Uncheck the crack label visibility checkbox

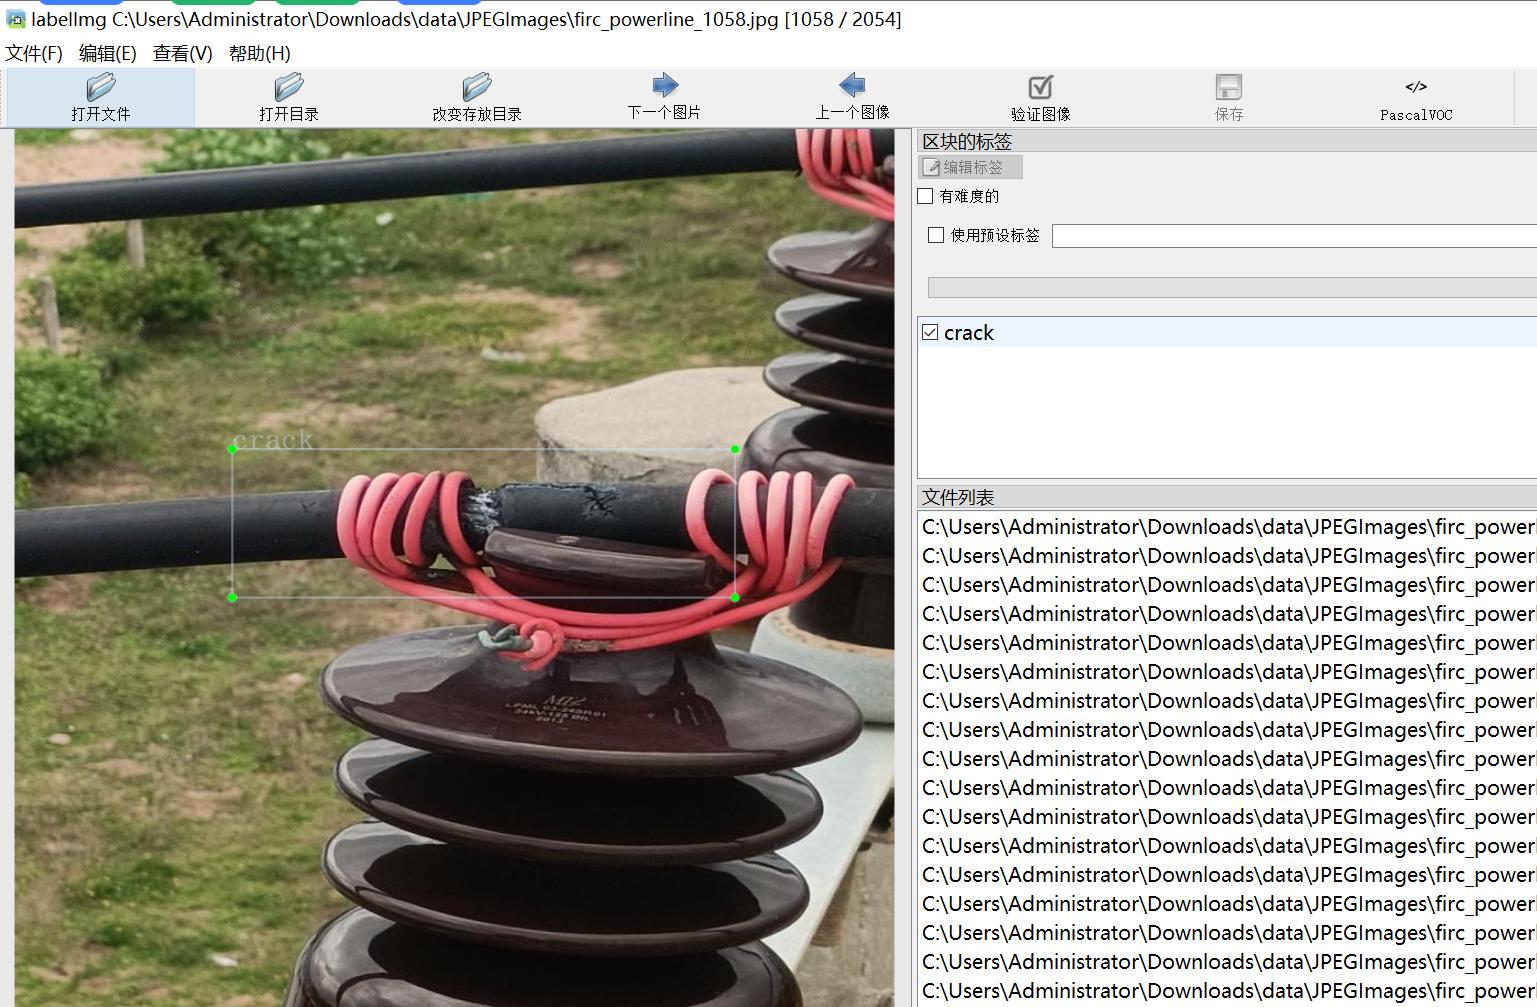[x=930, y=332]
